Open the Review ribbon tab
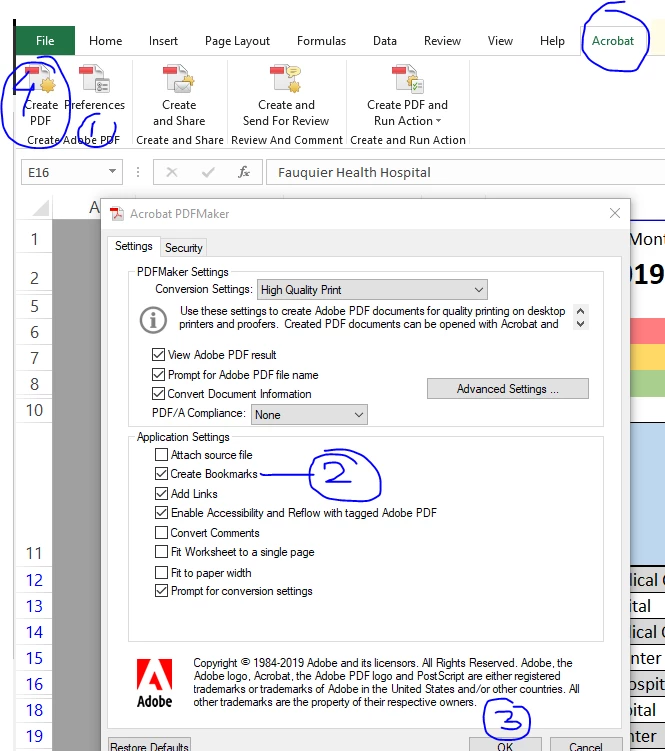 [442, 41]
